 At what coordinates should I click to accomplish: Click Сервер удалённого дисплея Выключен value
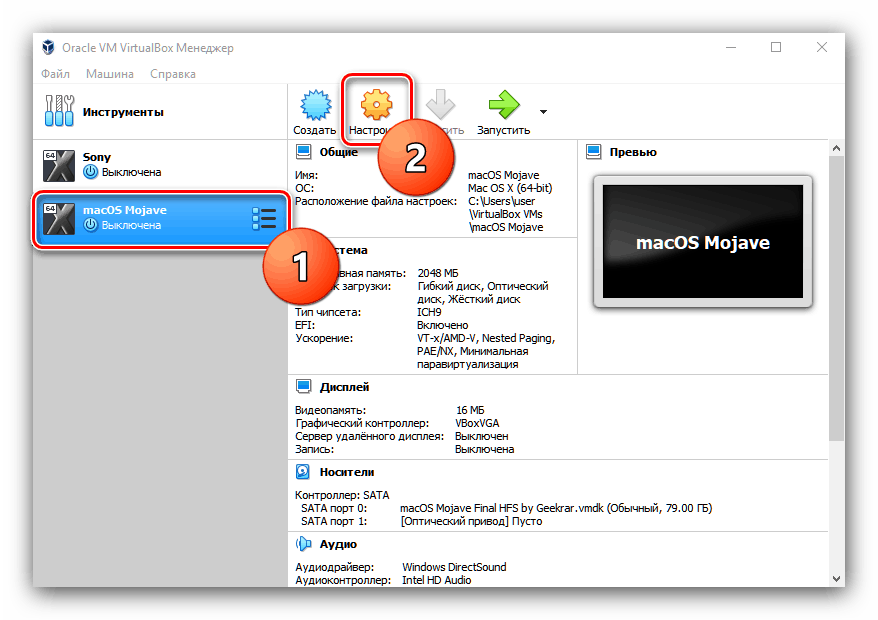(x=482, y=436)
